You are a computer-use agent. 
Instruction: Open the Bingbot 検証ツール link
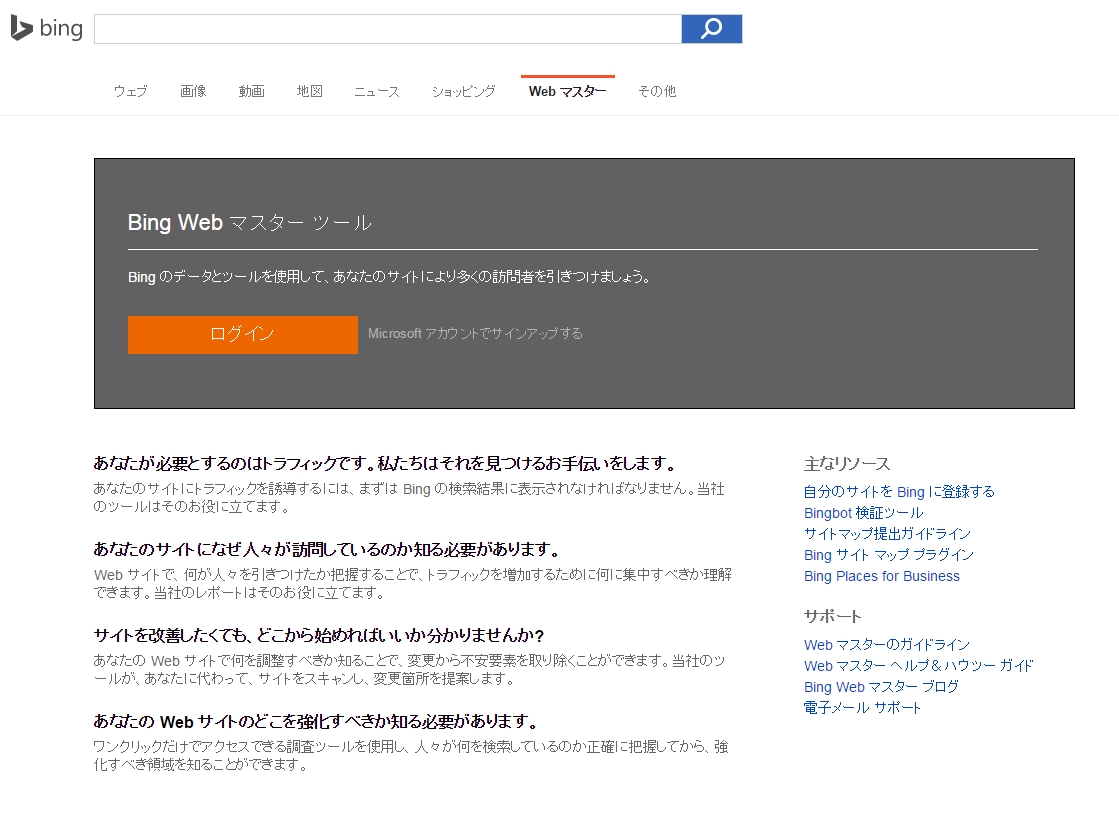(x=864, y=512)
